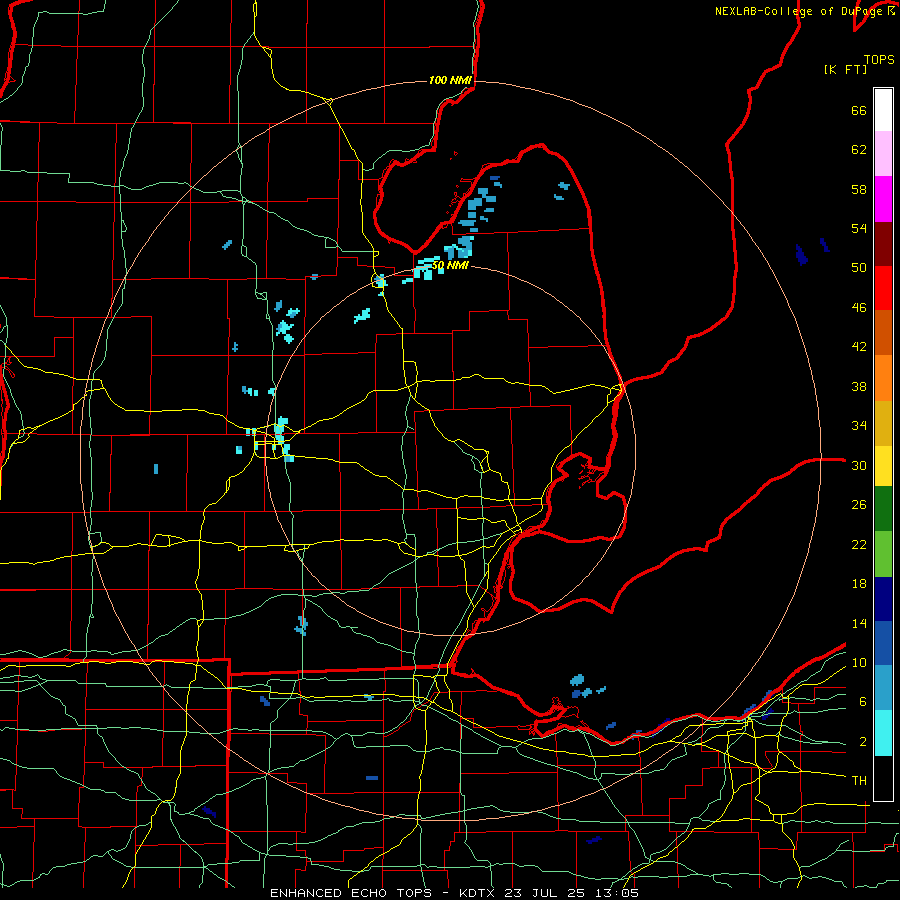Click the bright orange legend swatch

(883, 378)
